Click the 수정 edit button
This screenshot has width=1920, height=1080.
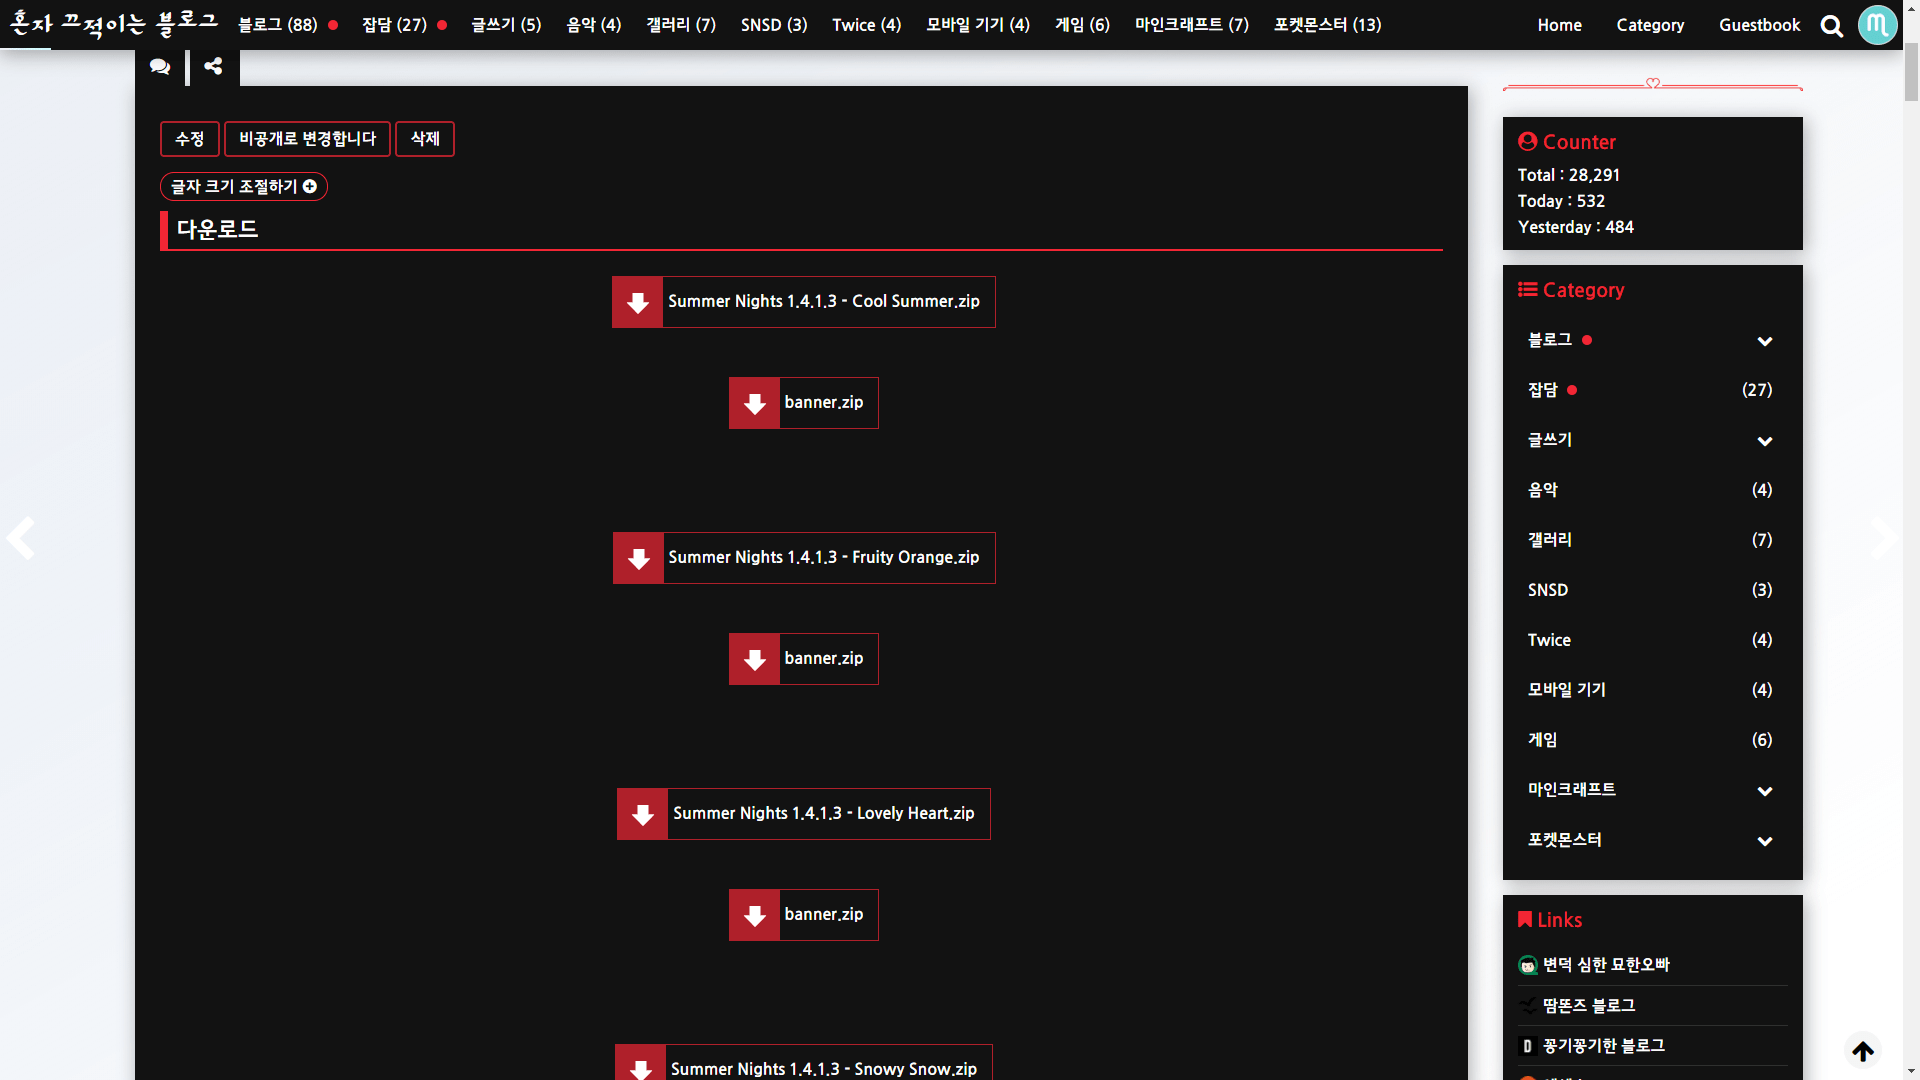coord(189,139)
